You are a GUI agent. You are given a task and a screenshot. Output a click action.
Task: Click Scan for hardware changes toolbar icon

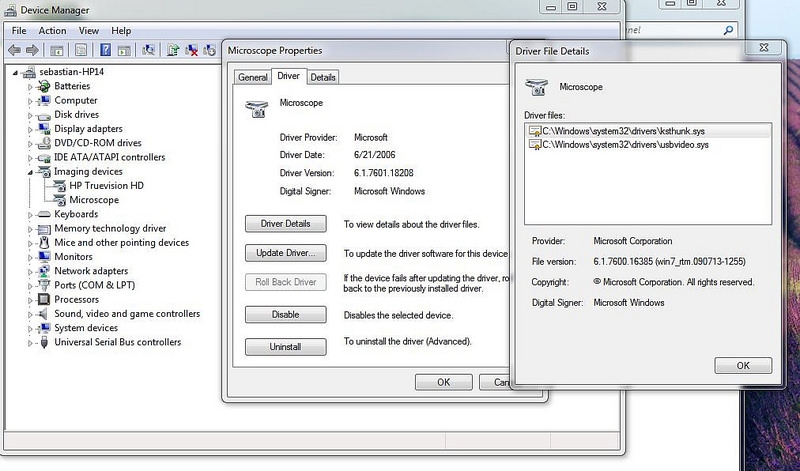pos(150,49)
